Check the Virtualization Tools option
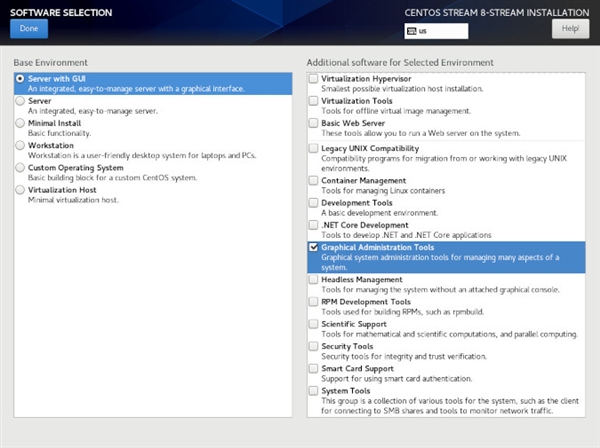 click(314, 101)
